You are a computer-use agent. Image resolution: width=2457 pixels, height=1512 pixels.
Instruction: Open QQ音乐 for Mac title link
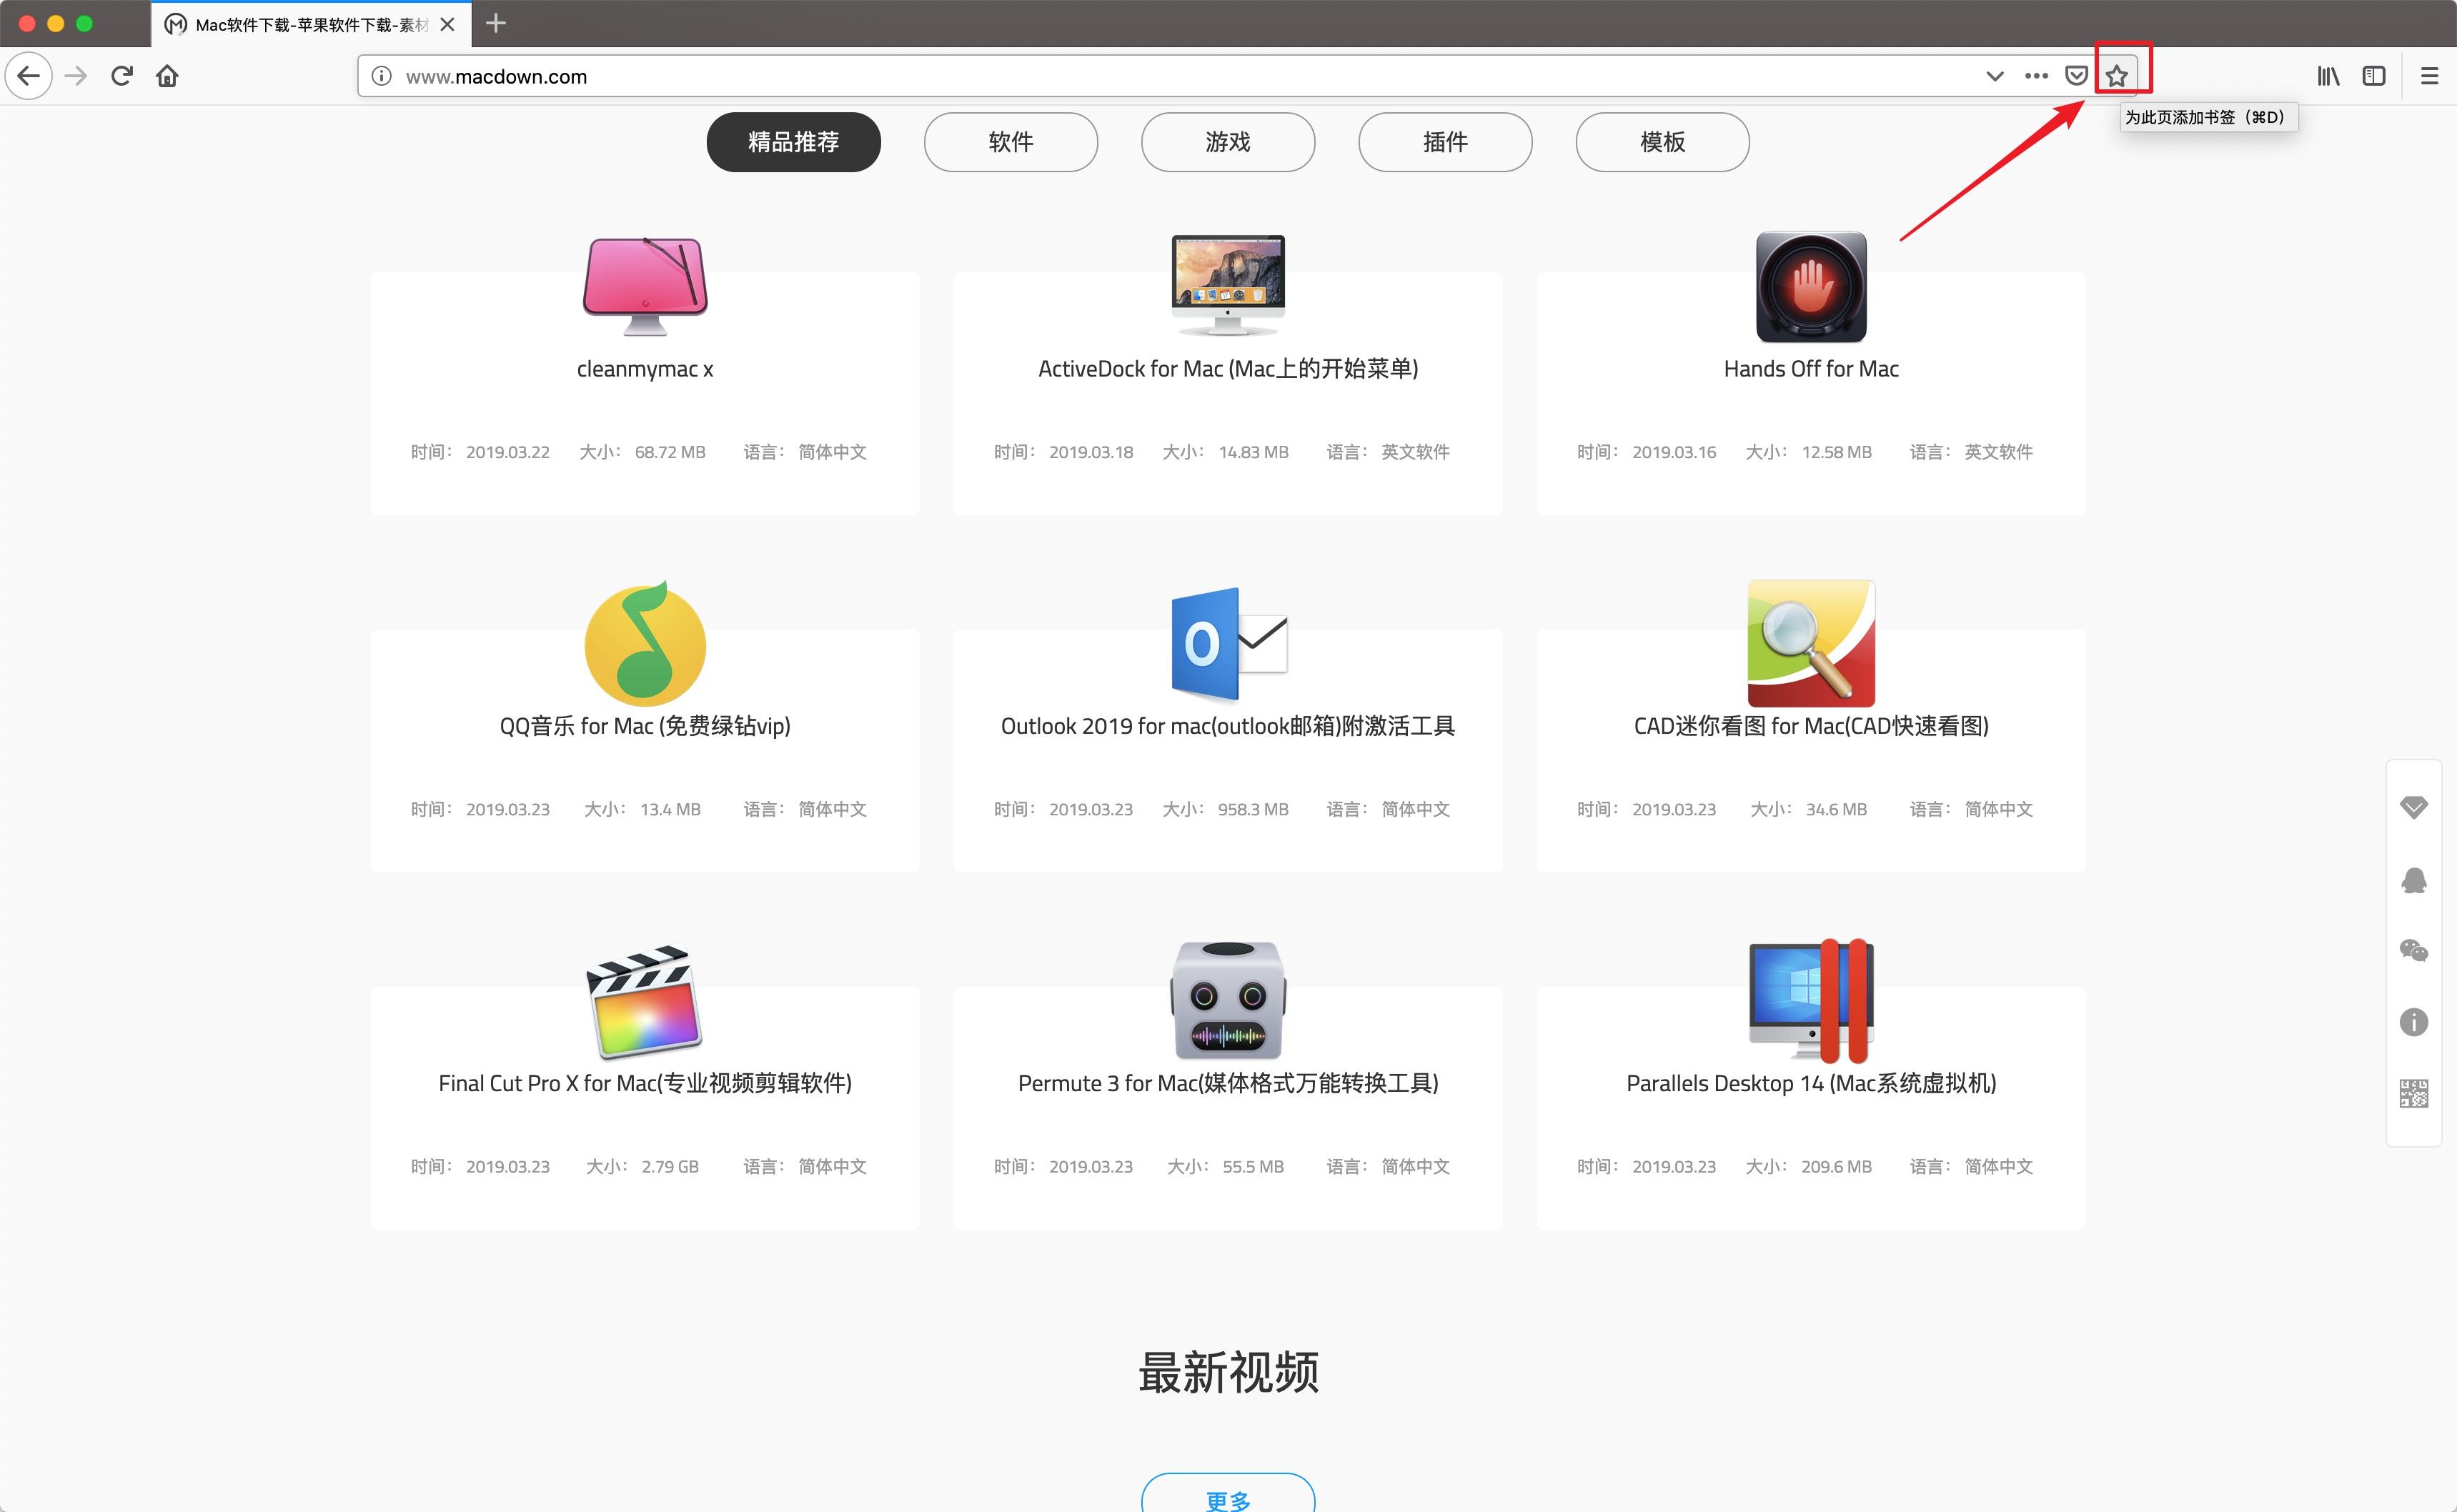click(645, 726)
